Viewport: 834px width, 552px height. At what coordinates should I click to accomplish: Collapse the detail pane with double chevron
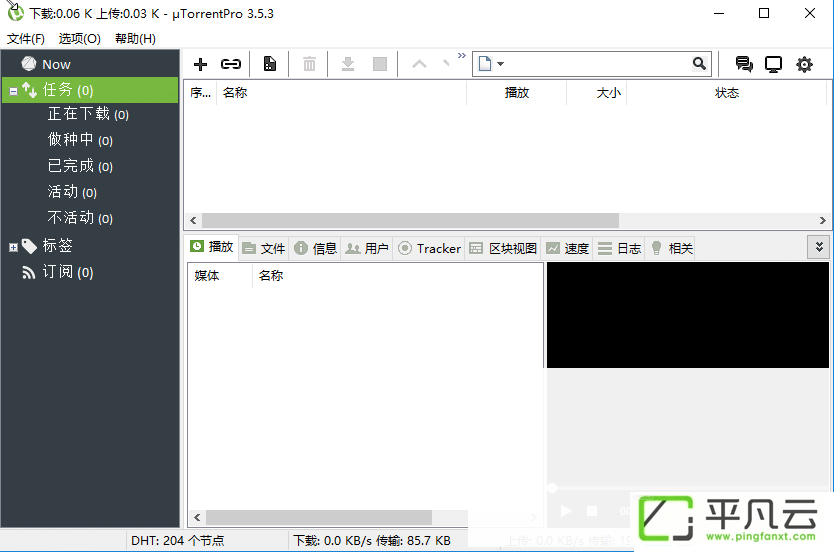tap(819, 247)
